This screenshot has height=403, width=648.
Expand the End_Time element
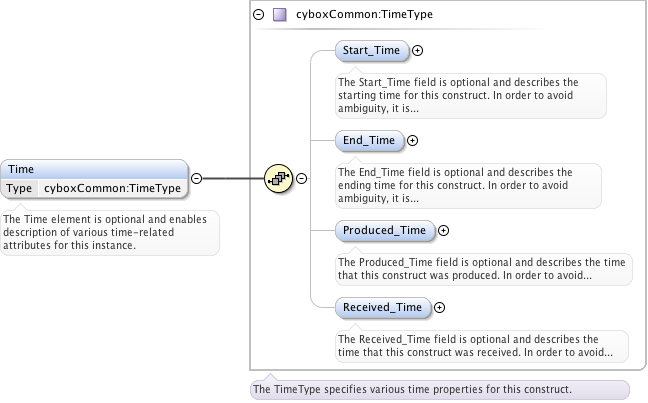pos(412,140)
